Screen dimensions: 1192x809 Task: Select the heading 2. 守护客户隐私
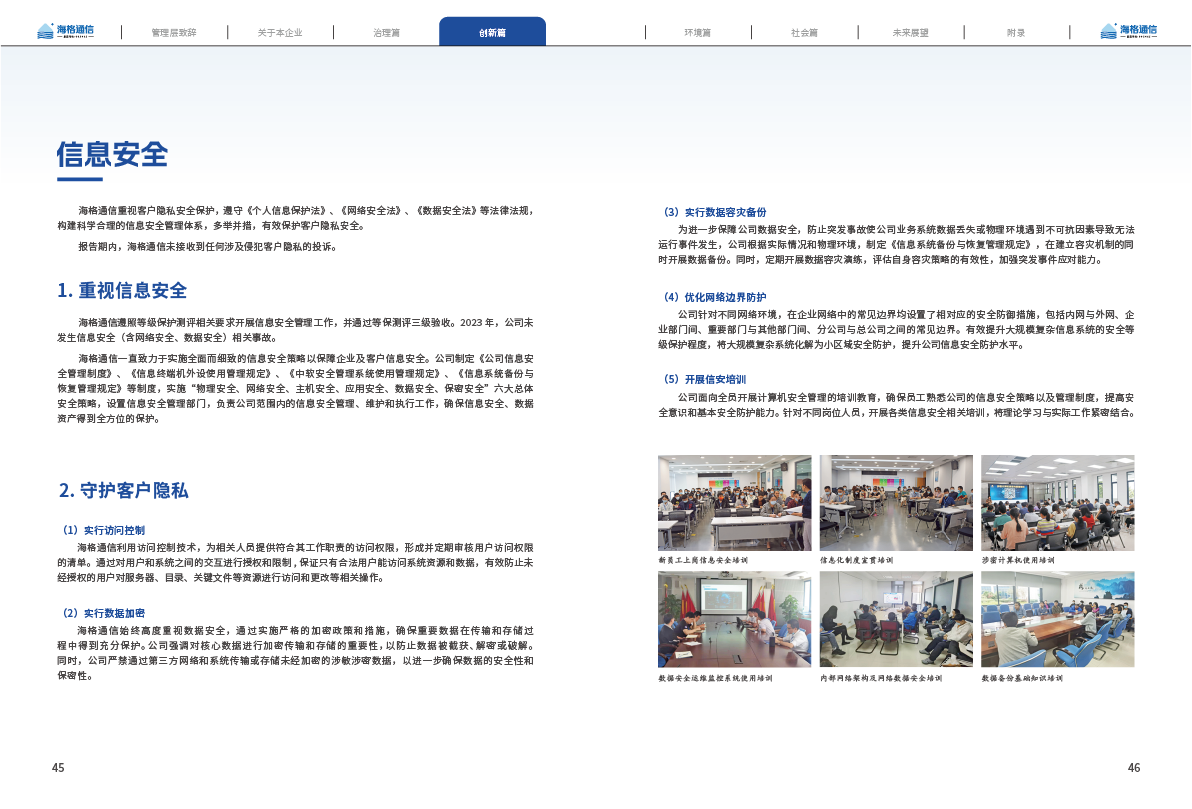point(123,490)
